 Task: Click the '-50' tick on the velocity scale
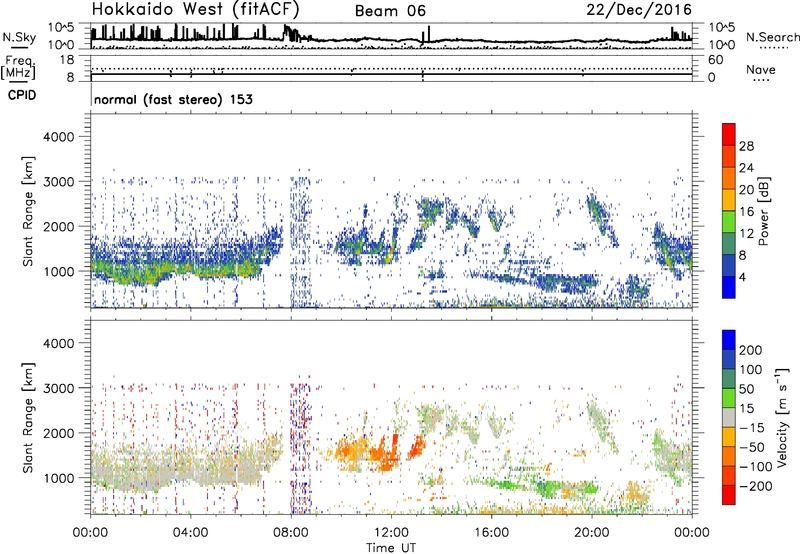coord(752,447)
